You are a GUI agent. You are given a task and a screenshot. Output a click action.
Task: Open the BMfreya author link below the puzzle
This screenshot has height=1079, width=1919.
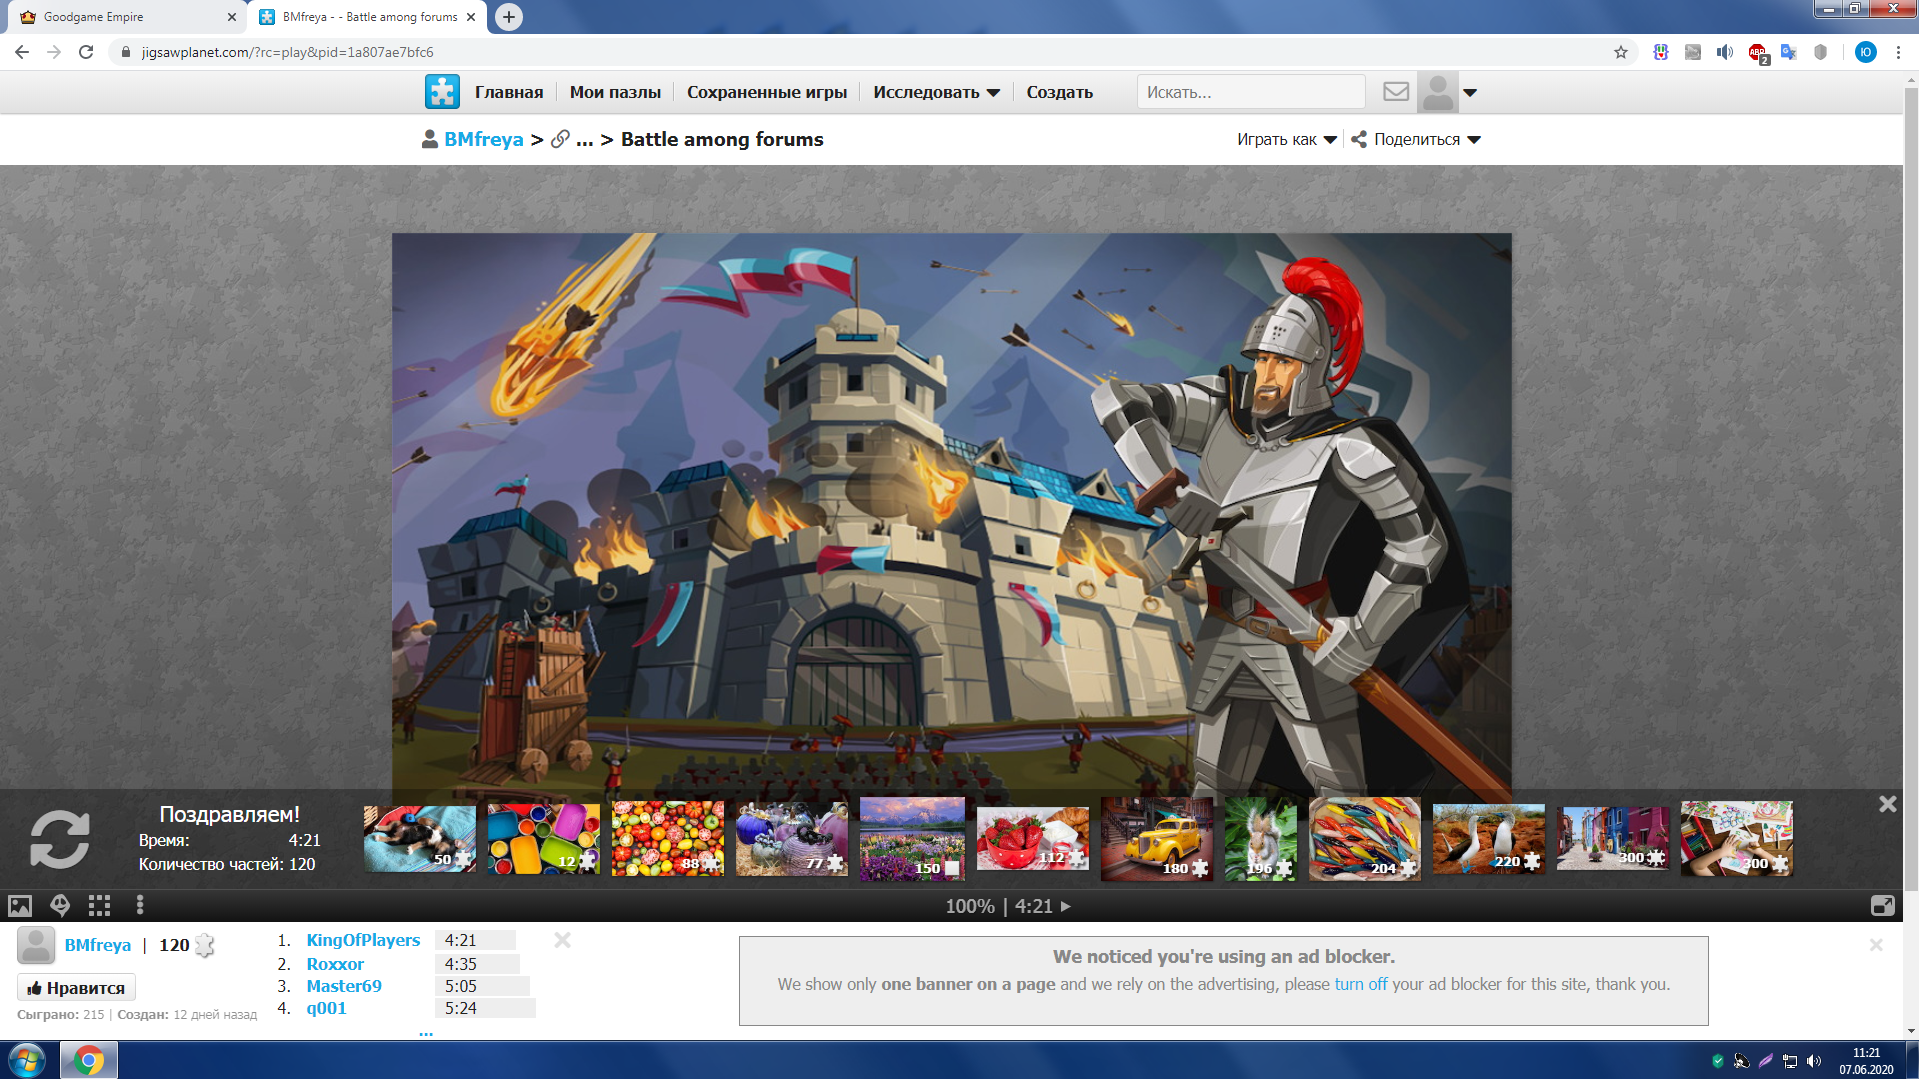tap(98, 945)
